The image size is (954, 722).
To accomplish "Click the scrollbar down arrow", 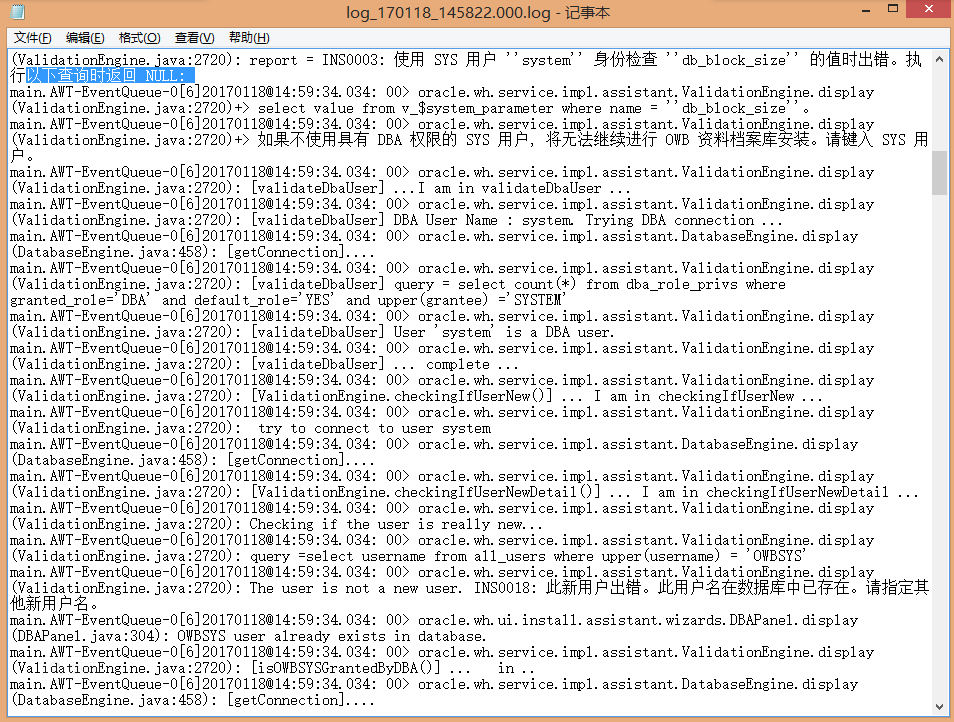I will click(x=939, y=707).
